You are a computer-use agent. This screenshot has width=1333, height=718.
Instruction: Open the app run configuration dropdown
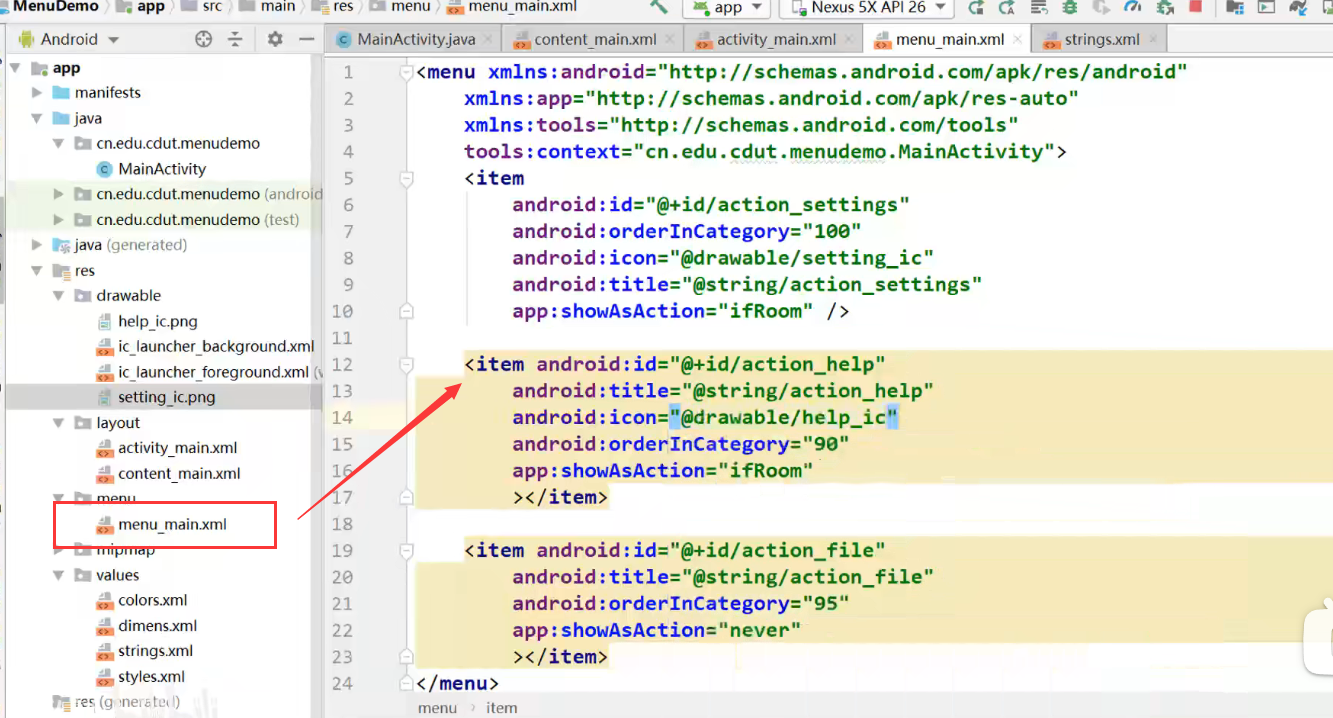pyautogui.click(x=727, y=7)
